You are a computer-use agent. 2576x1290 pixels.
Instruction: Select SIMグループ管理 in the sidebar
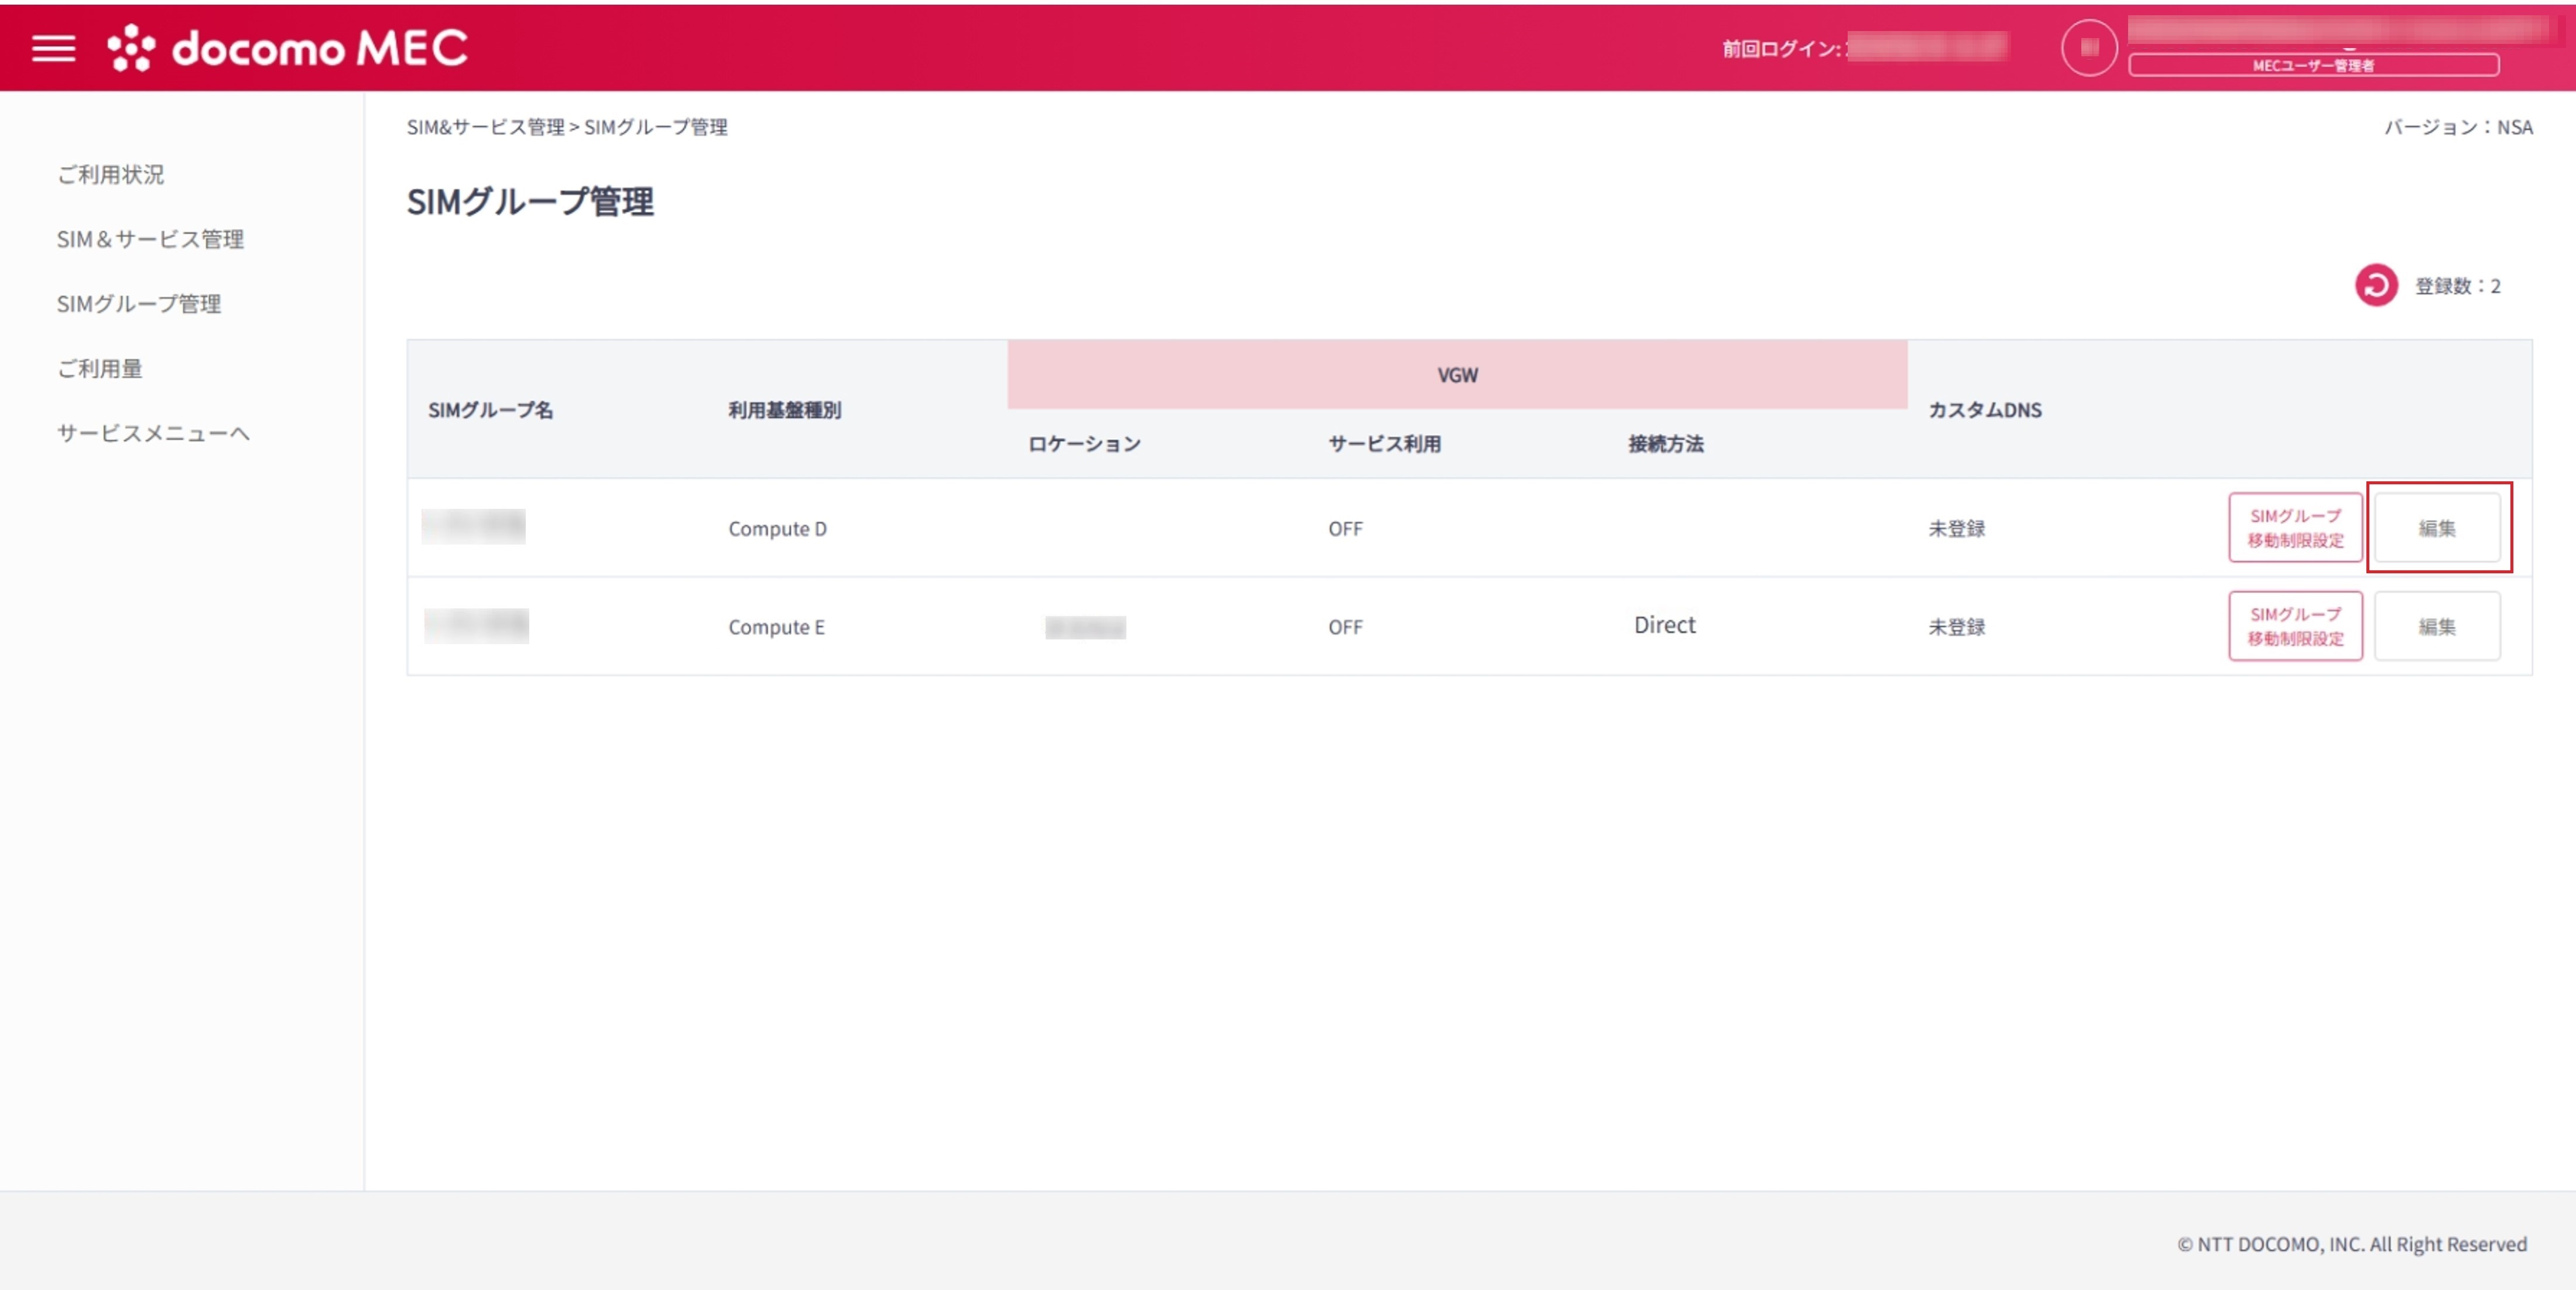click(x=139, y=304)
